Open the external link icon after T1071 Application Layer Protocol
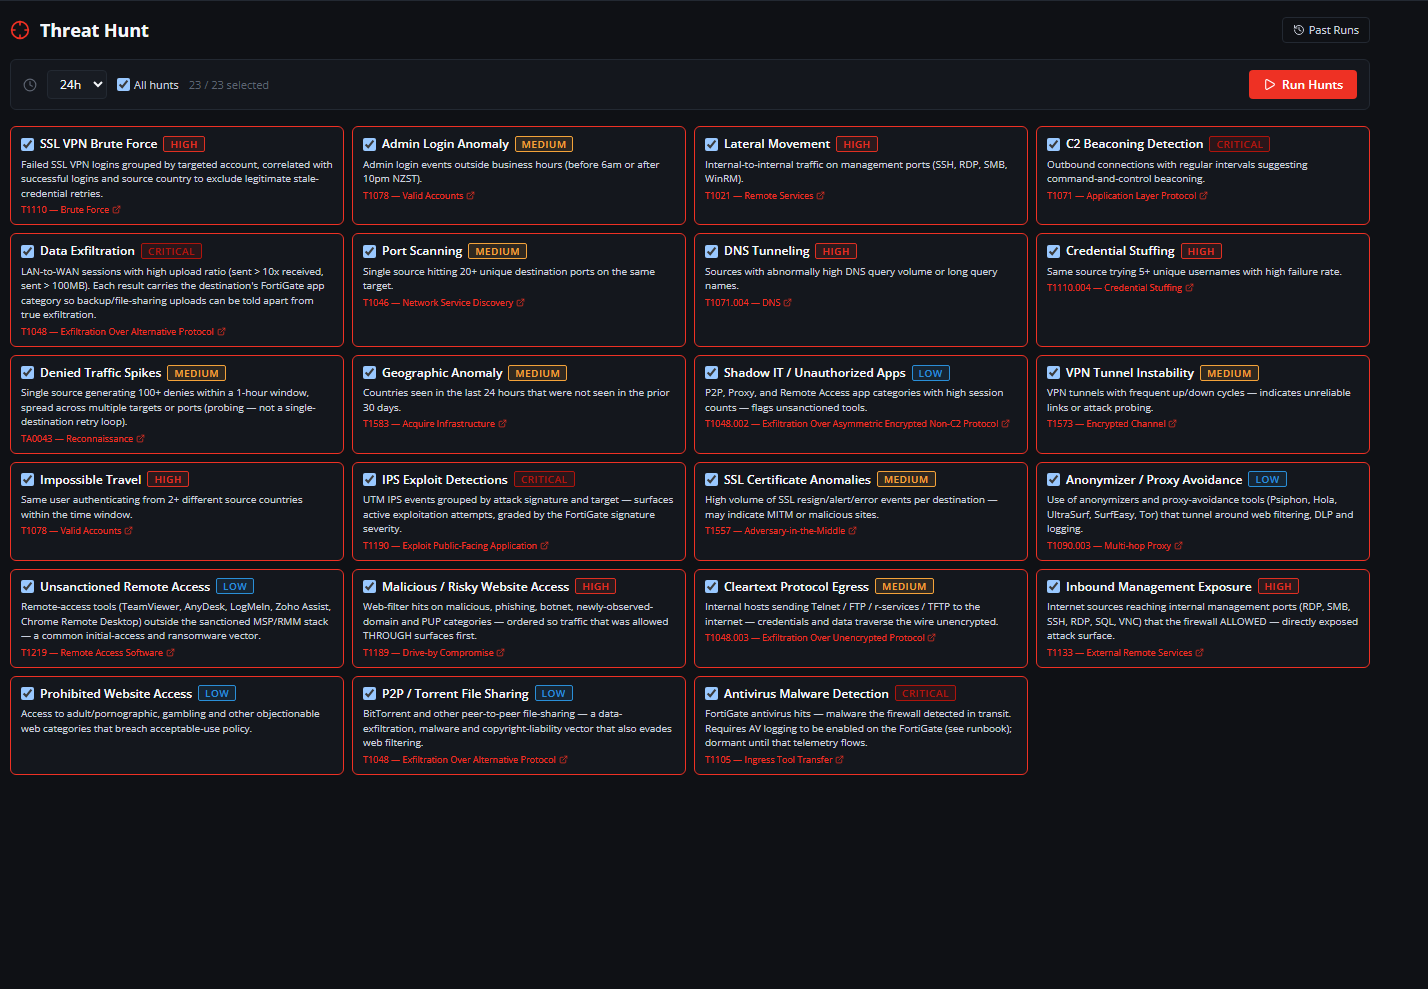Image resolution: width=1428 pixels, height=989 pixels. (1203, 196)
